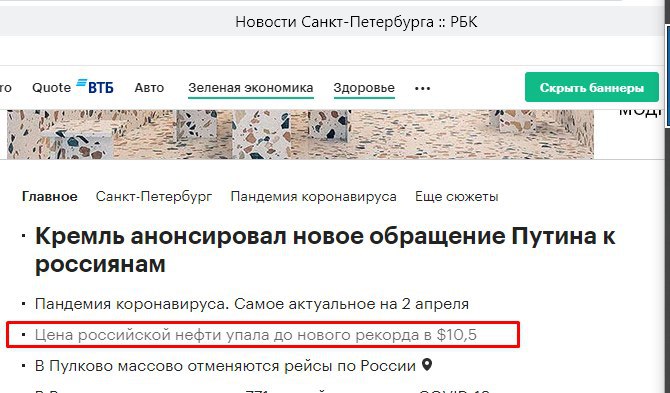Click location pin icon beside Пулково headline

[x=427, y=365]
